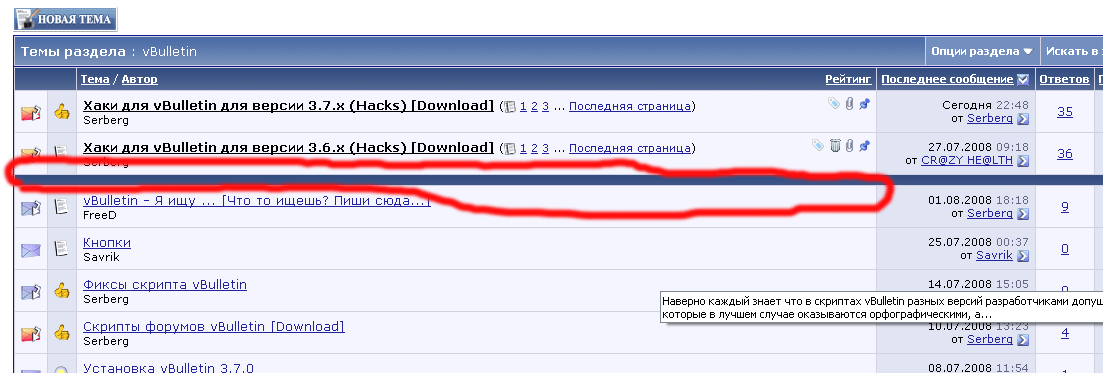1103x373 pixels.
Task: Click the tag icon on 3.7.x hacks thread
Action: point(834,104)
